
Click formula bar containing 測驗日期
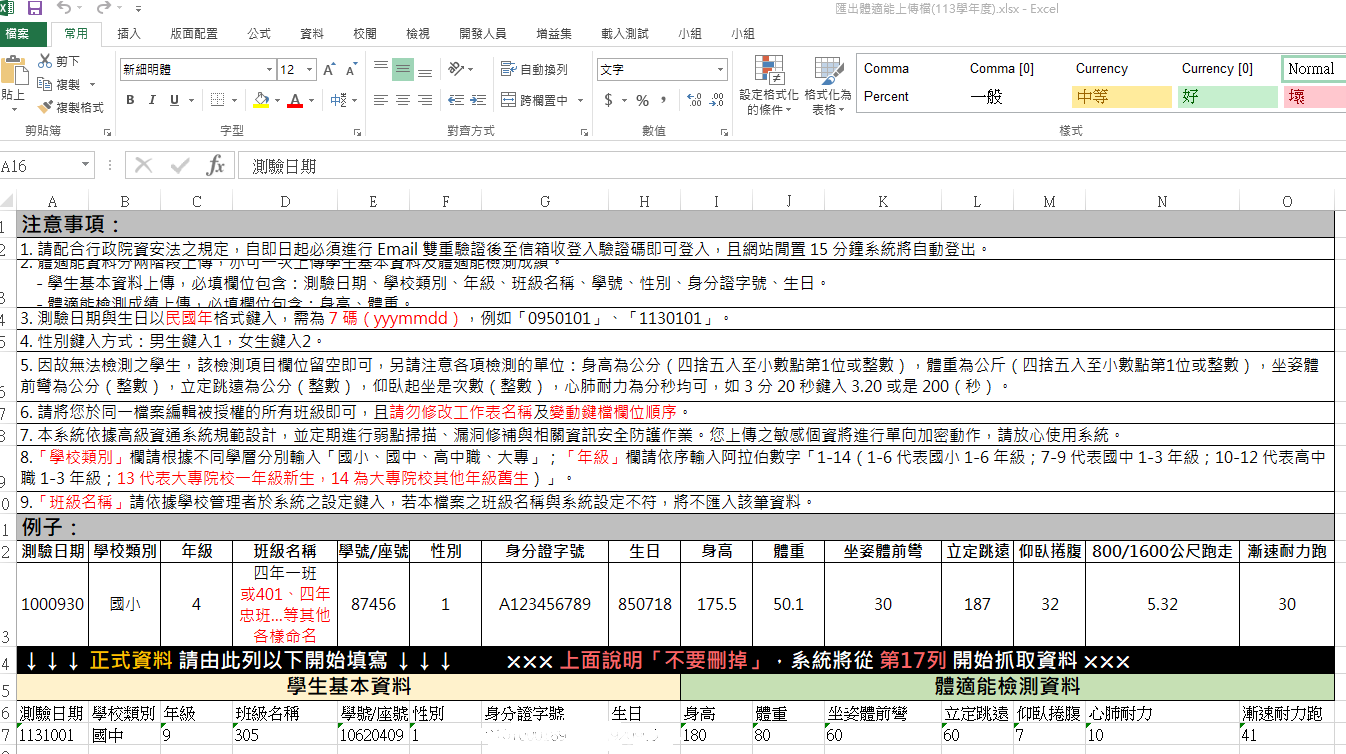790,165
